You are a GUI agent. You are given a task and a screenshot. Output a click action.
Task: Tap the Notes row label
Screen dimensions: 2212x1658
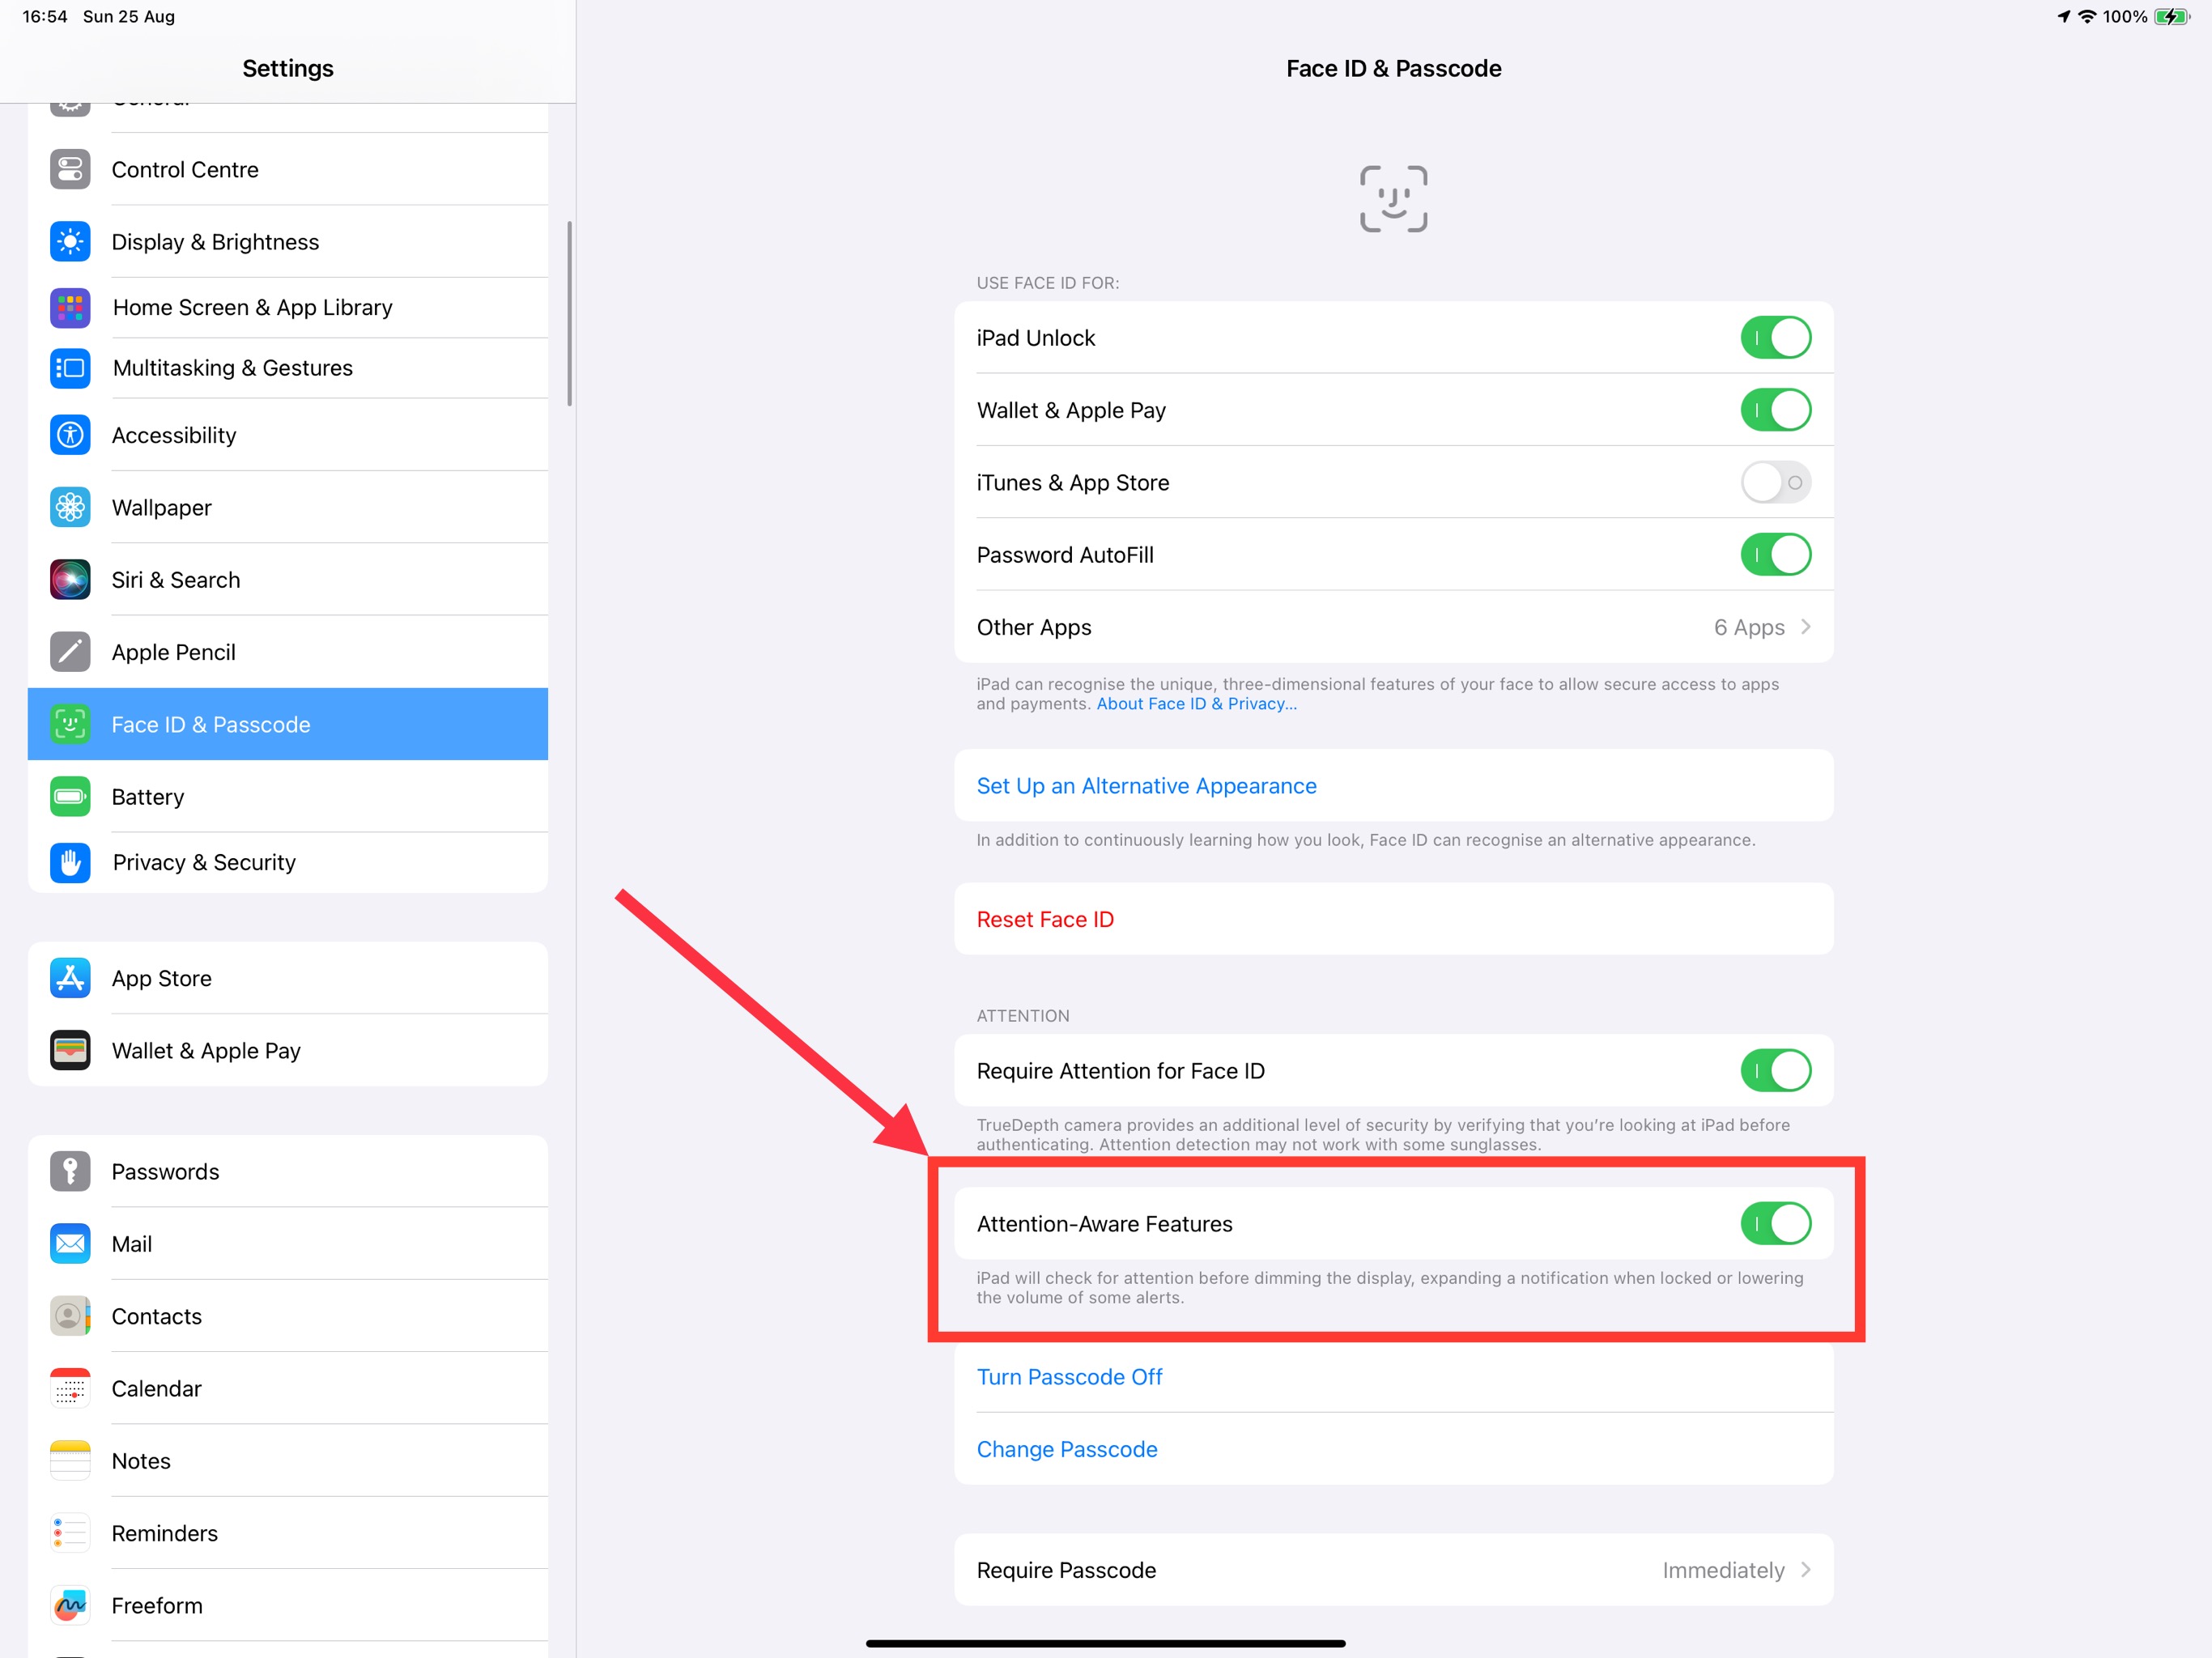click(141, 1461)
